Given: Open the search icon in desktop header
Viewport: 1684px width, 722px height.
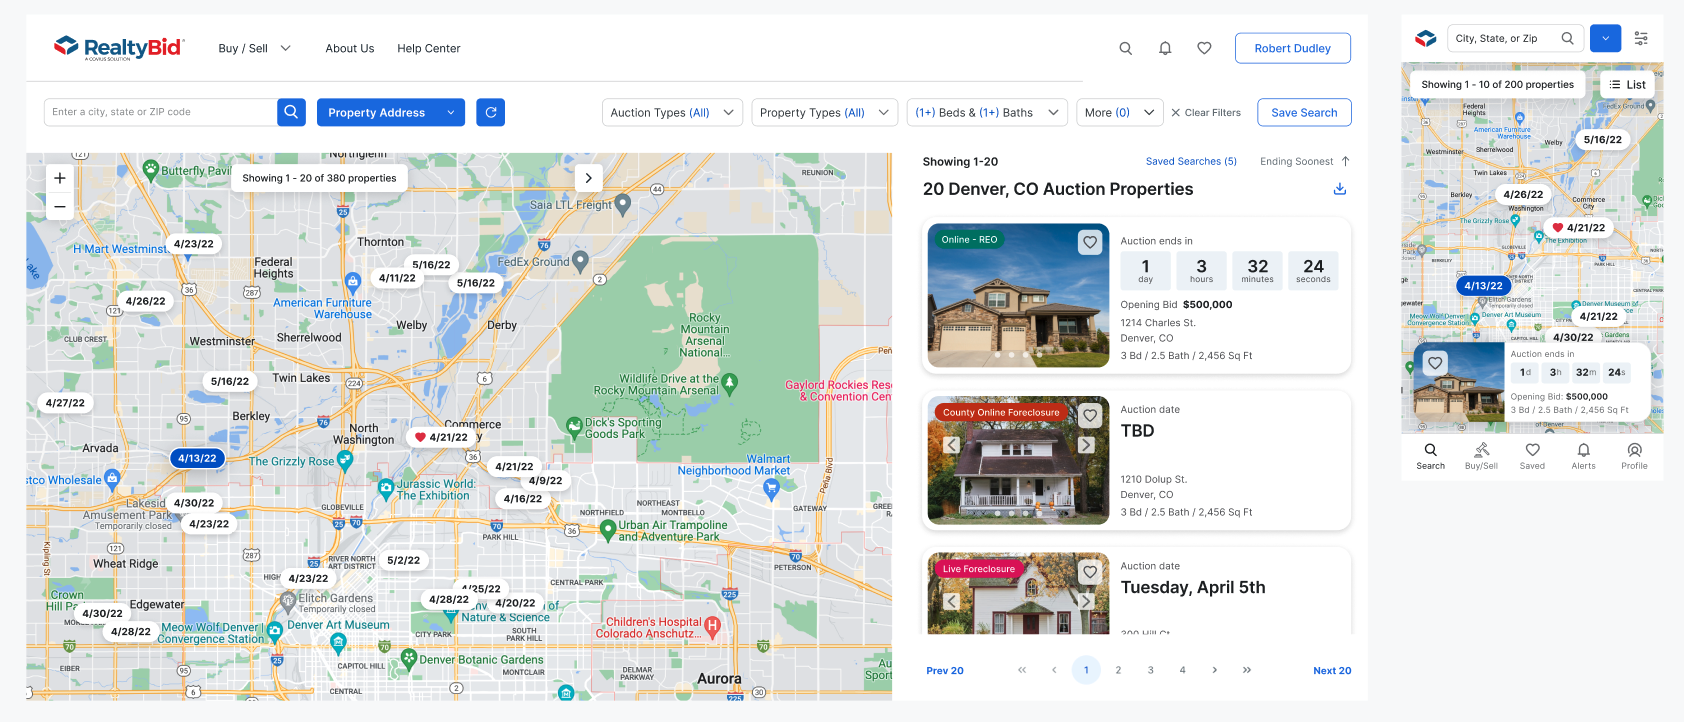Looking at the screenshot, I should pyautogui.click(x=1126, y=48).
